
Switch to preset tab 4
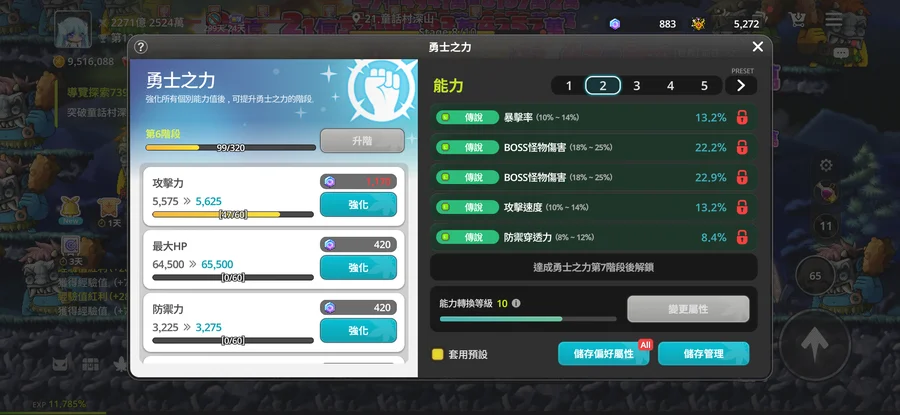click(670, 86)
